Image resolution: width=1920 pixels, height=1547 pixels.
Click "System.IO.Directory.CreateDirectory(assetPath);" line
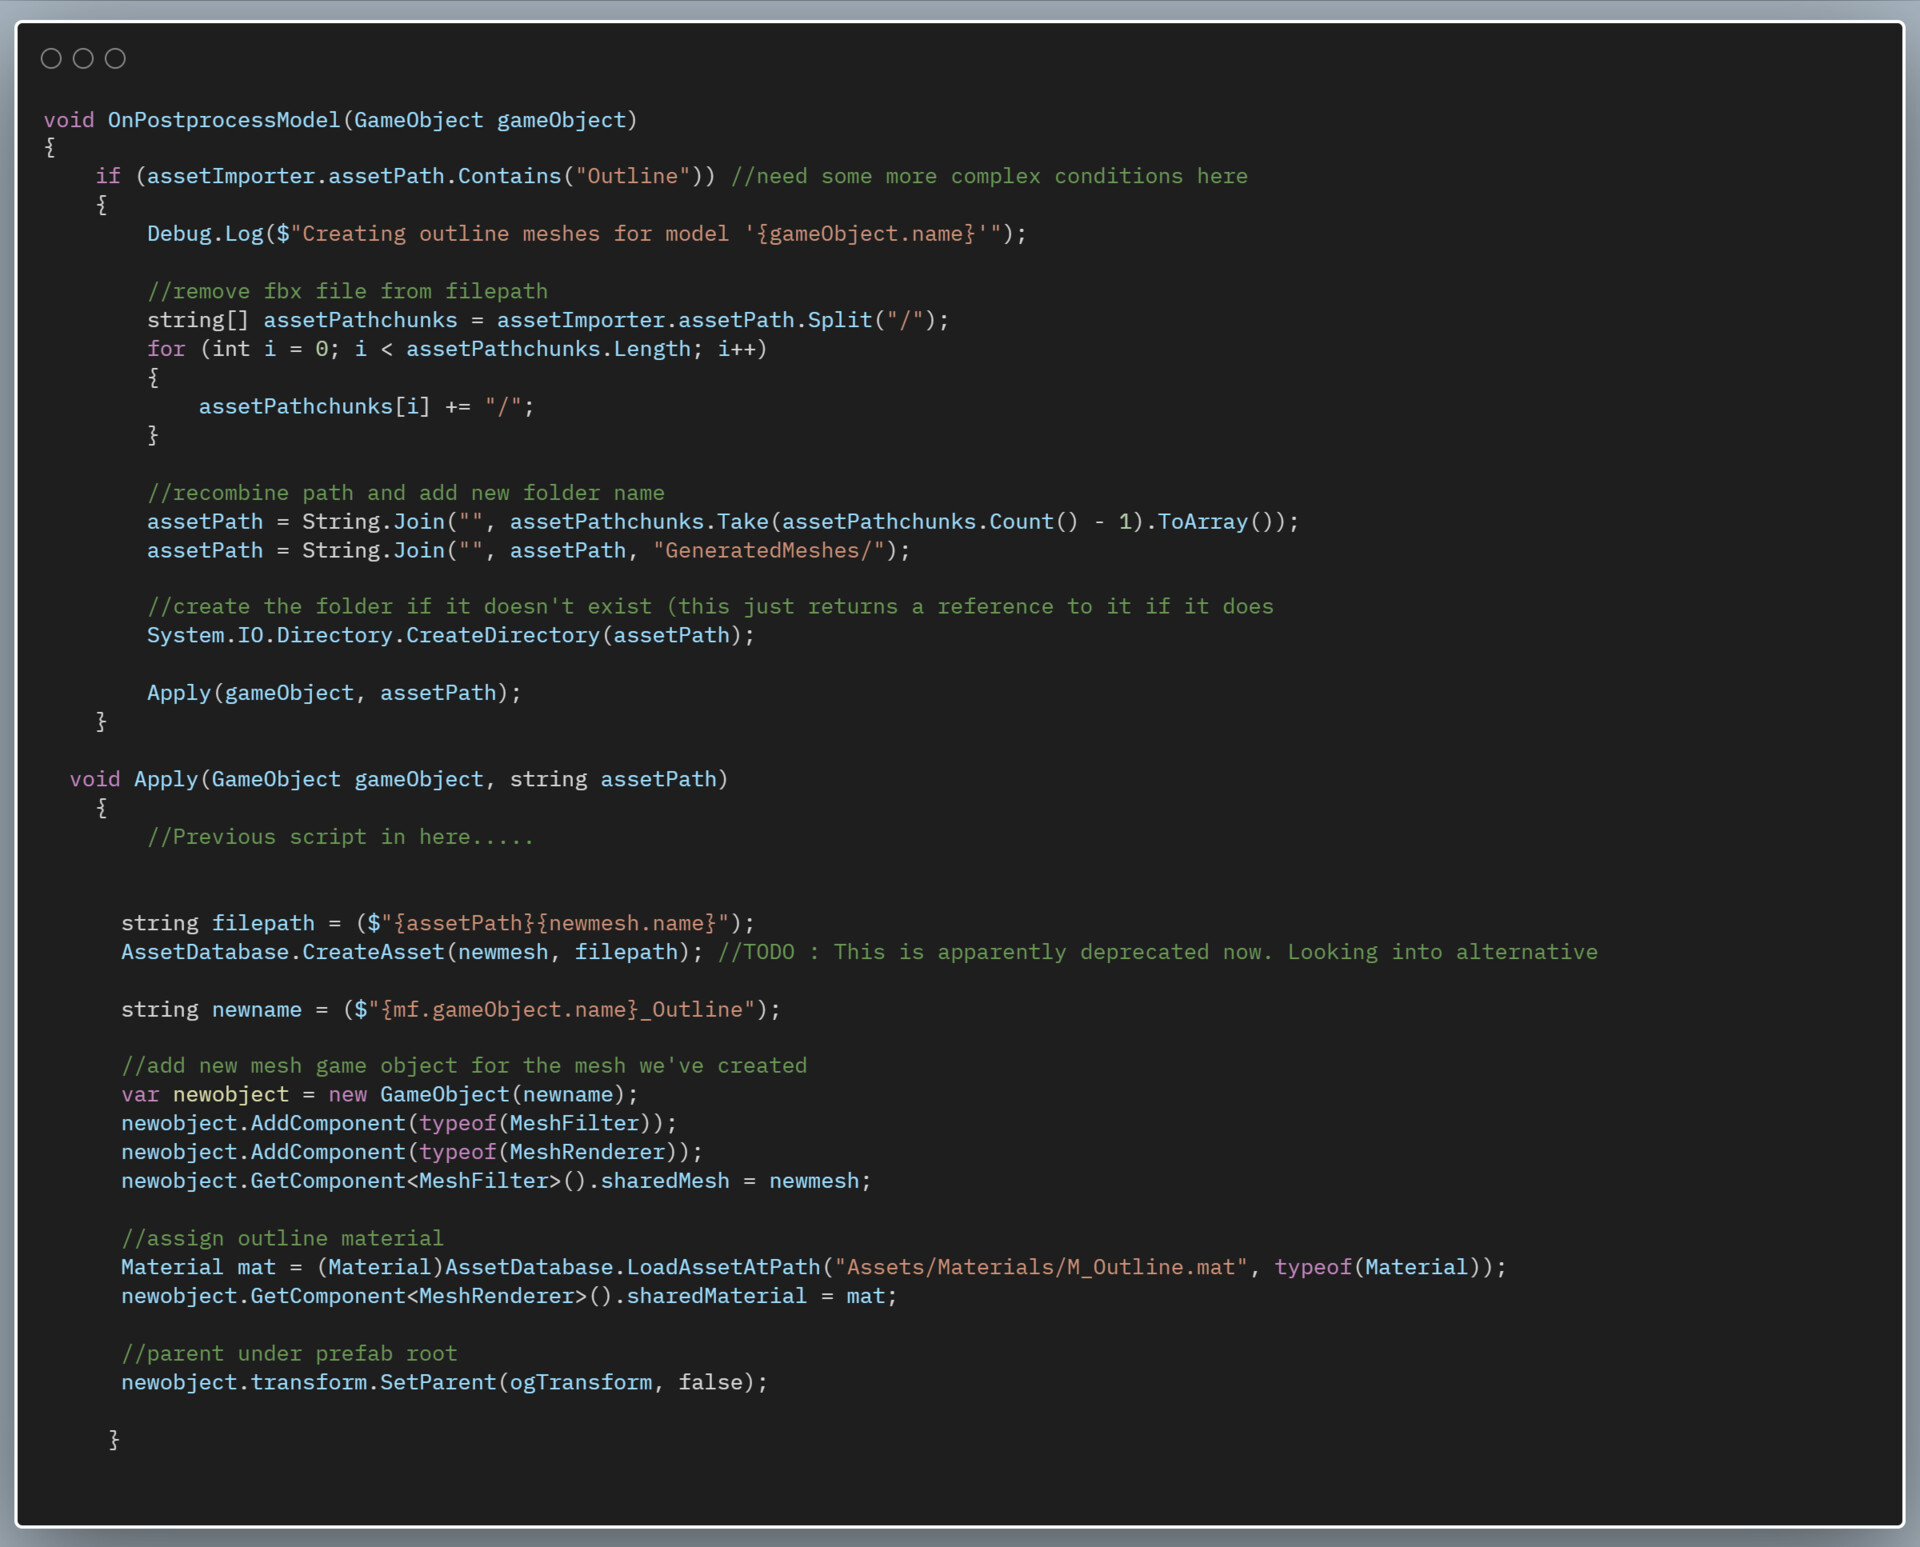click(451, 636)
